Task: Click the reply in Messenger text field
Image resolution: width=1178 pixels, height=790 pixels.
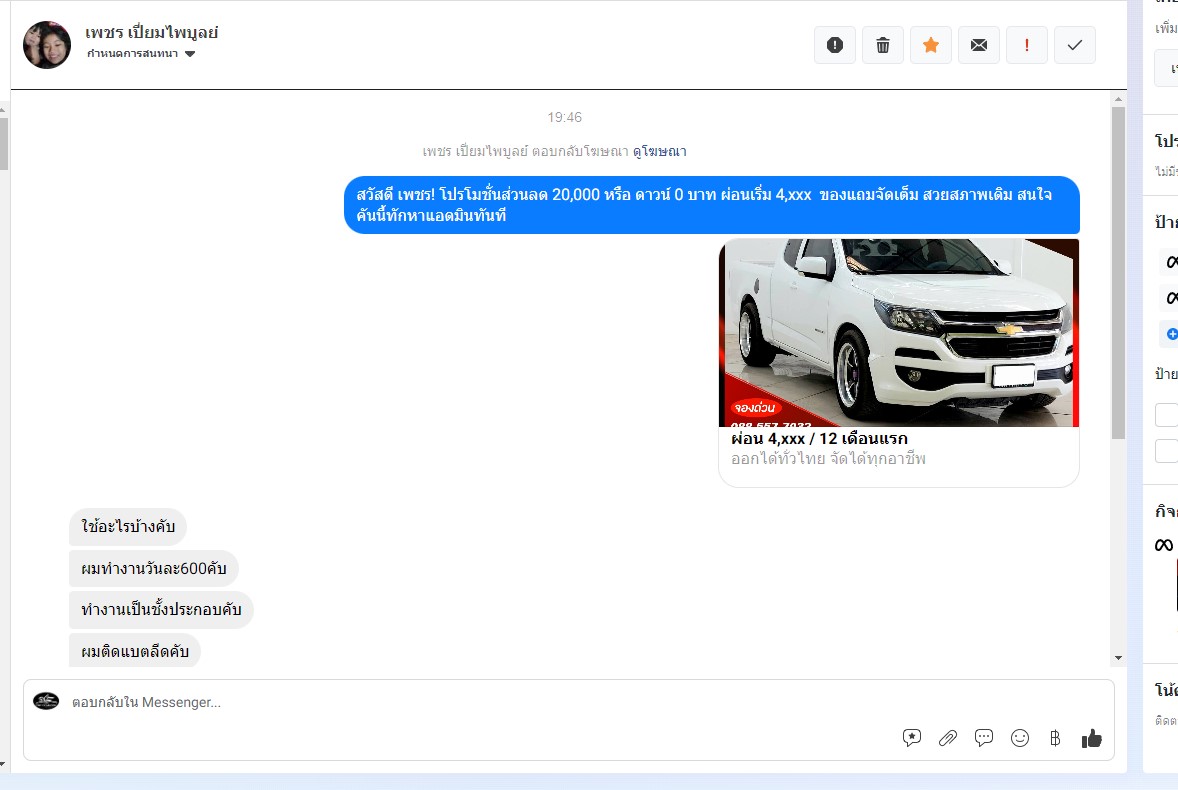Action: [x=480, y=702]
